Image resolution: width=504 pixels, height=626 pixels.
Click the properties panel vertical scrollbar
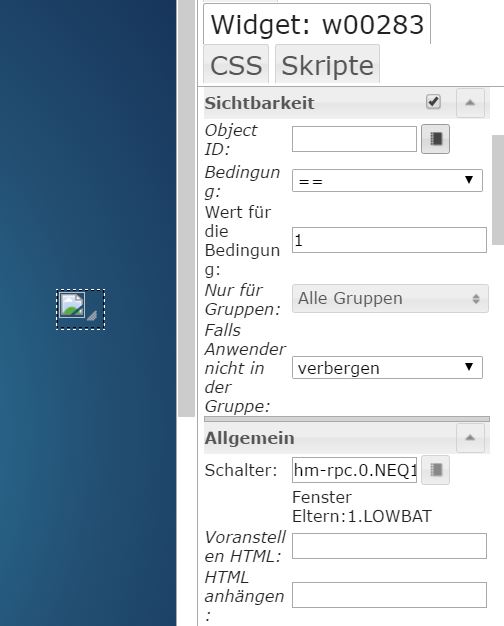point(498,190)
